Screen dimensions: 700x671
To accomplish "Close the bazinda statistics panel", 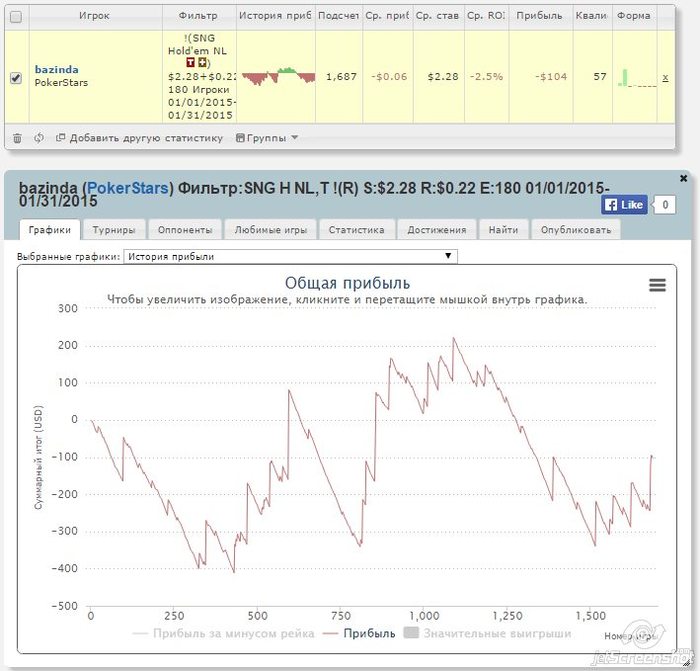I will [x=684, y=178].
